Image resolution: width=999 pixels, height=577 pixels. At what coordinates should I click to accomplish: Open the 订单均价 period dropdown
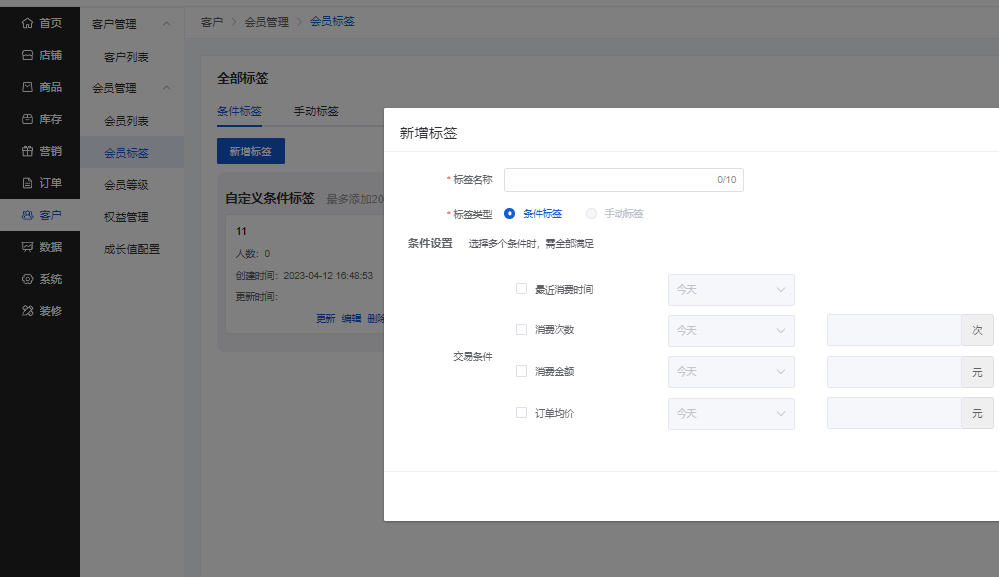(x=731, y=414)
